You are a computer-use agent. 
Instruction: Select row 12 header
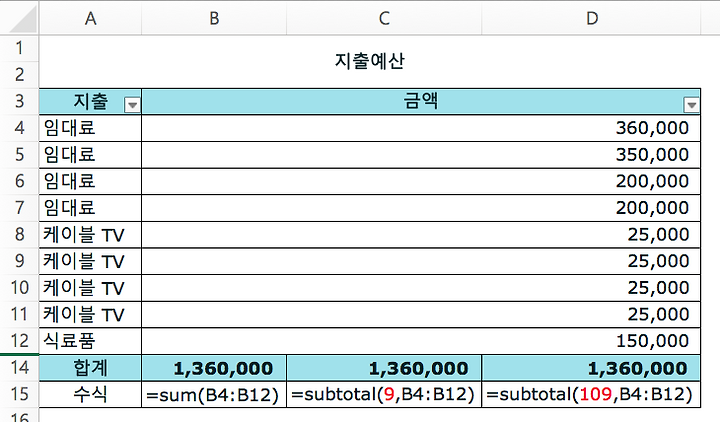click(19, 341)
